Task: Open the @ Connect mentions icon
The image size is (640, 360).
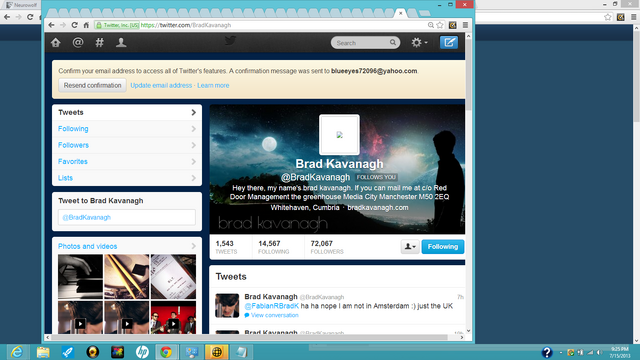Action: [78, 42]
